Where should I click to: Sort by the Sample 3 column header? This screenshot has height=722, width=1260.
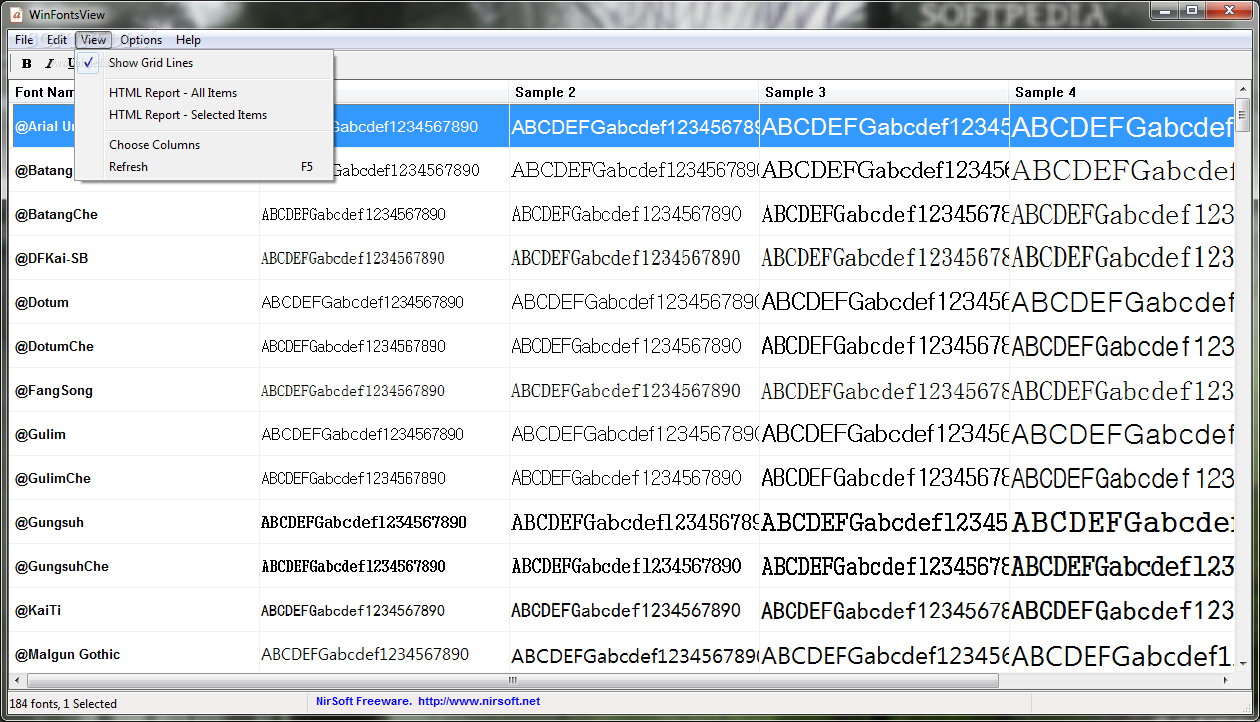point(884,92)
